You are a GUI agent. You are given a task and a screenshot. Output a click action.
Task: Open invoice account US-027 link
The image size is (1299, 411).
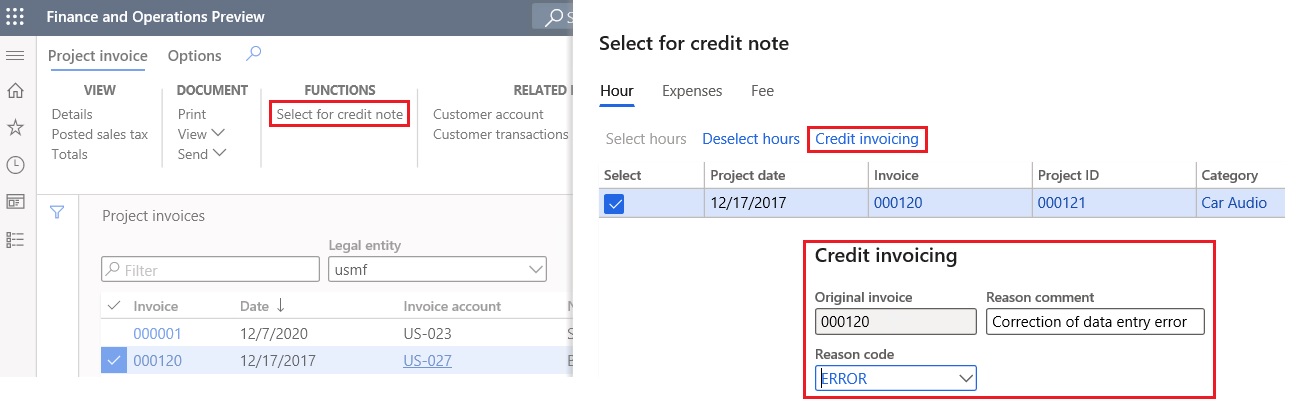[x=428, y=361]
